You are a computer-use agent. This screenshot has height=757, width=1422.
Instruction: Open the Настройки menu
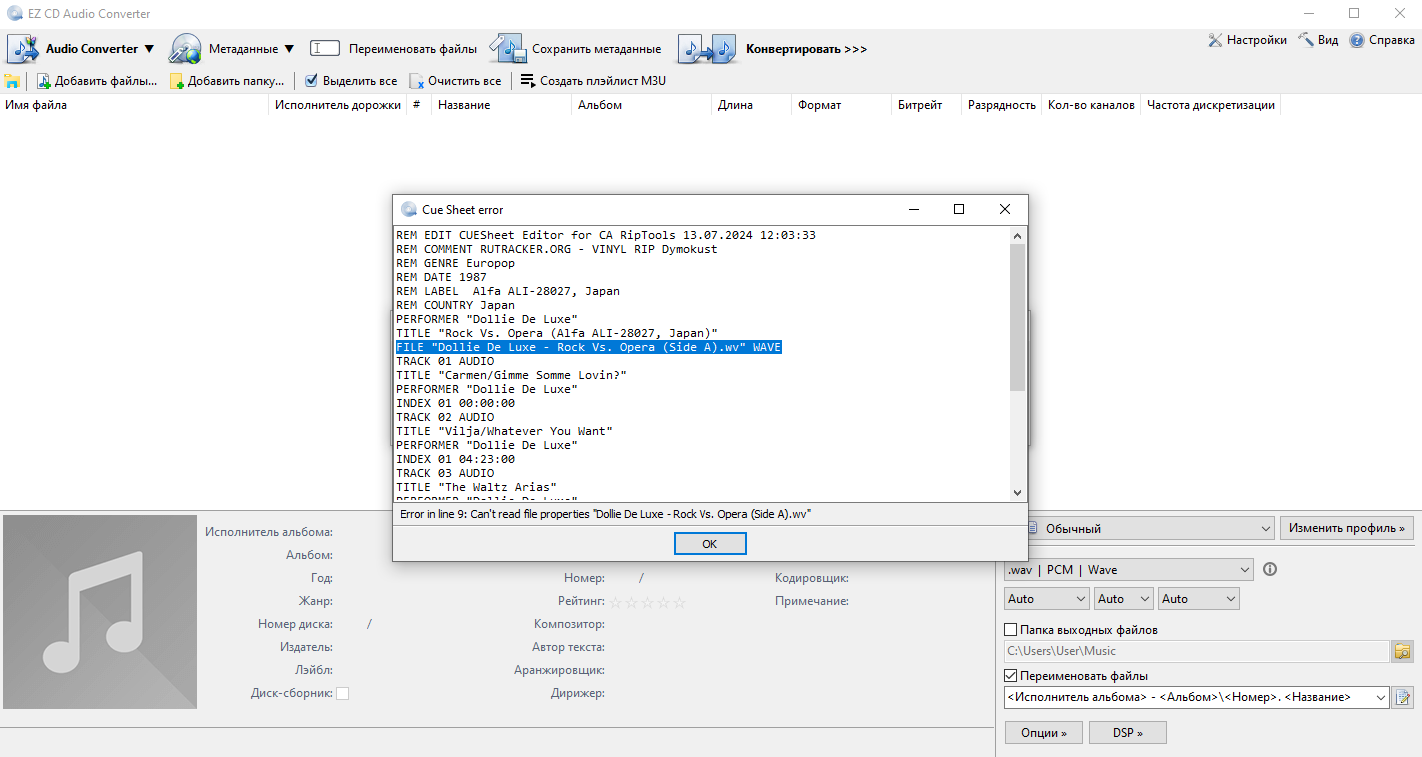pos(1247,40)
